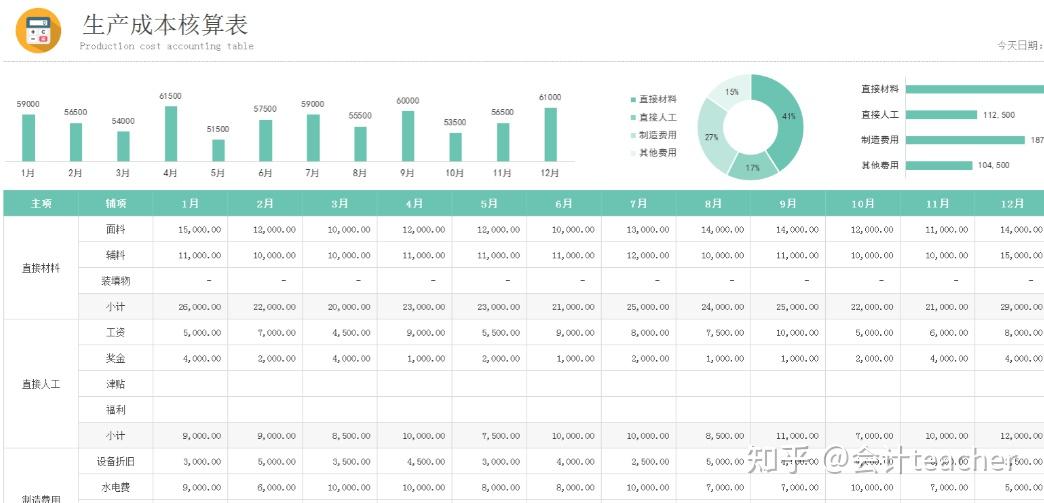The height and width of the screenshot is (503, 1044).
Task: Select empty 津贴 cell for 1月
Action: coord(190,384)
